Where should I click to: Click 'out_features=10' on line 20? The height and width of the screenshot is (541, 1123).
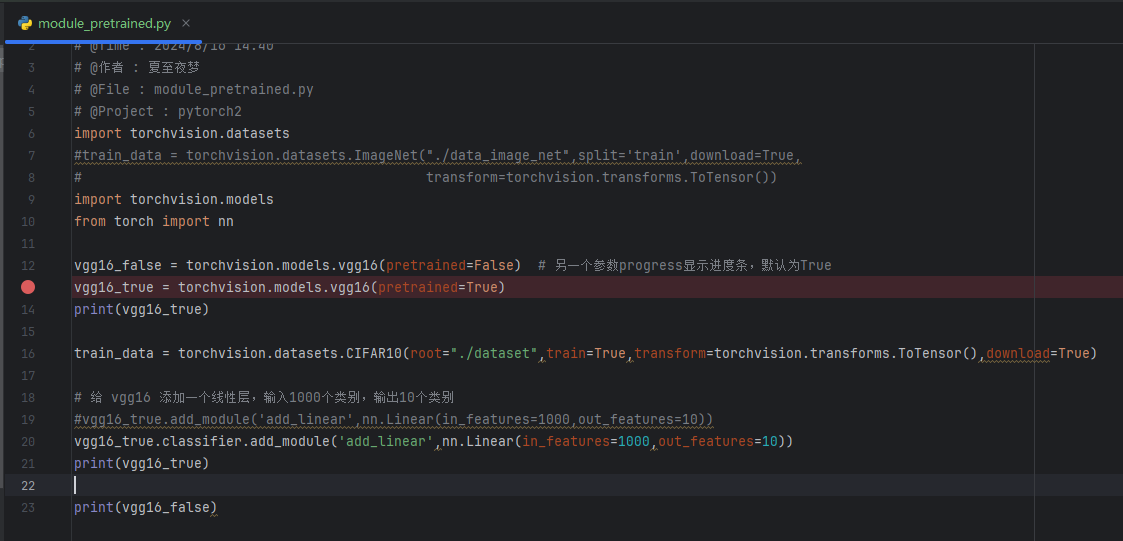tap(718, 441)
